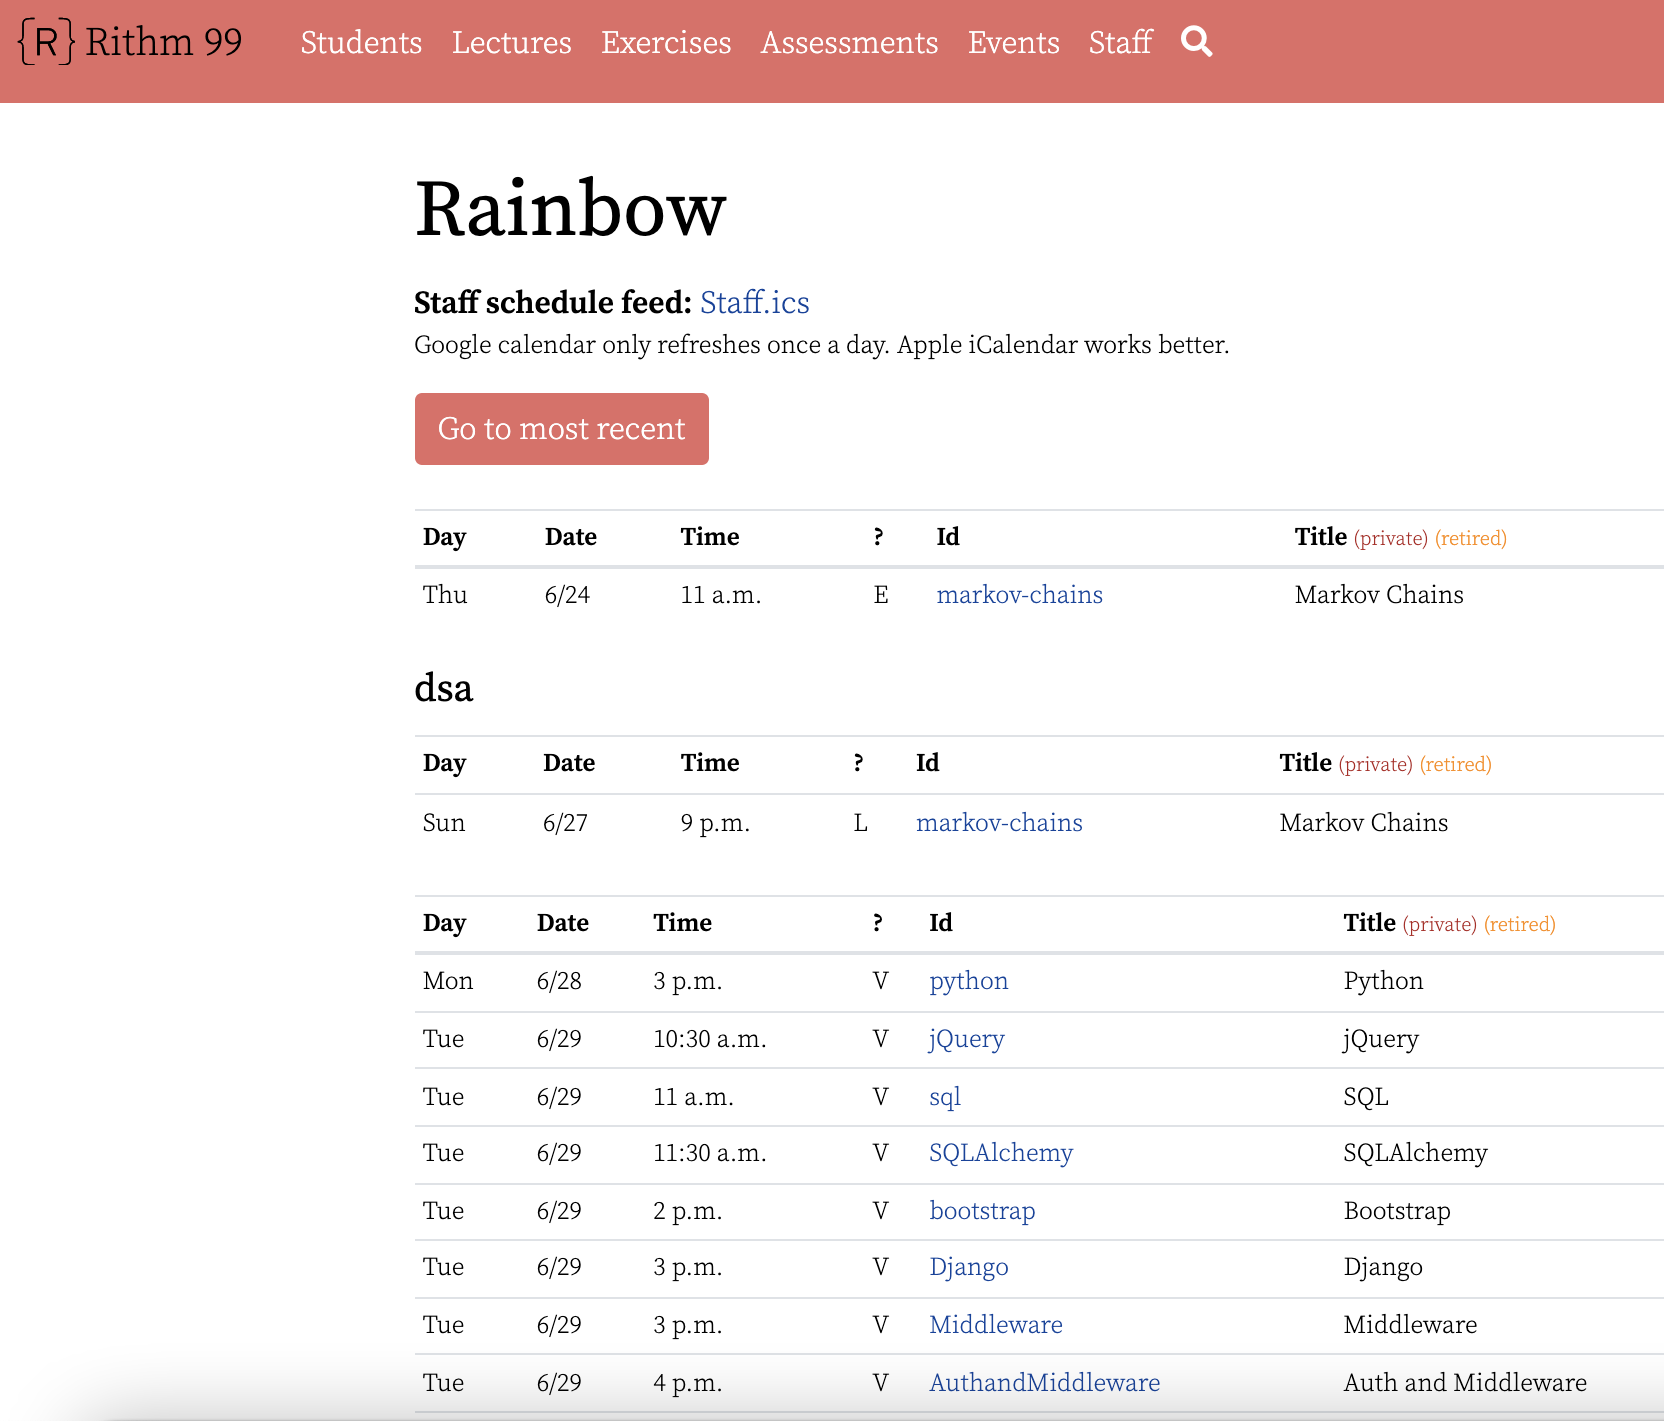Open the Staff.ics feed link
Screen dimensions: 1664x1421
pos(754,302)
